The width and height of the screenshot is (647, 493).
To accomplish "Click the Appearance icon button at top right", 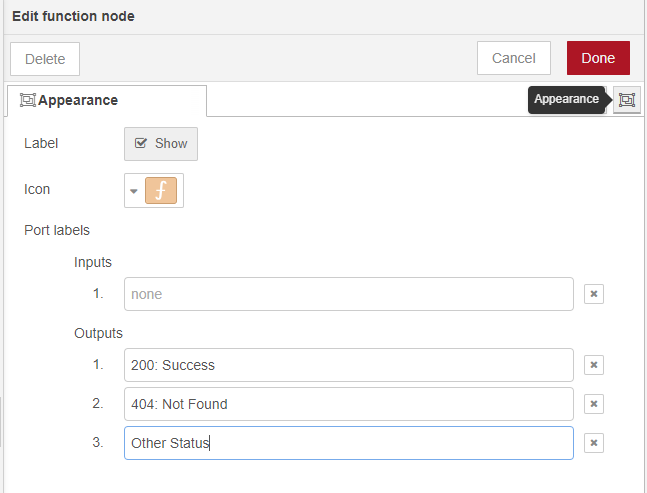I will (x=627, y=99).
